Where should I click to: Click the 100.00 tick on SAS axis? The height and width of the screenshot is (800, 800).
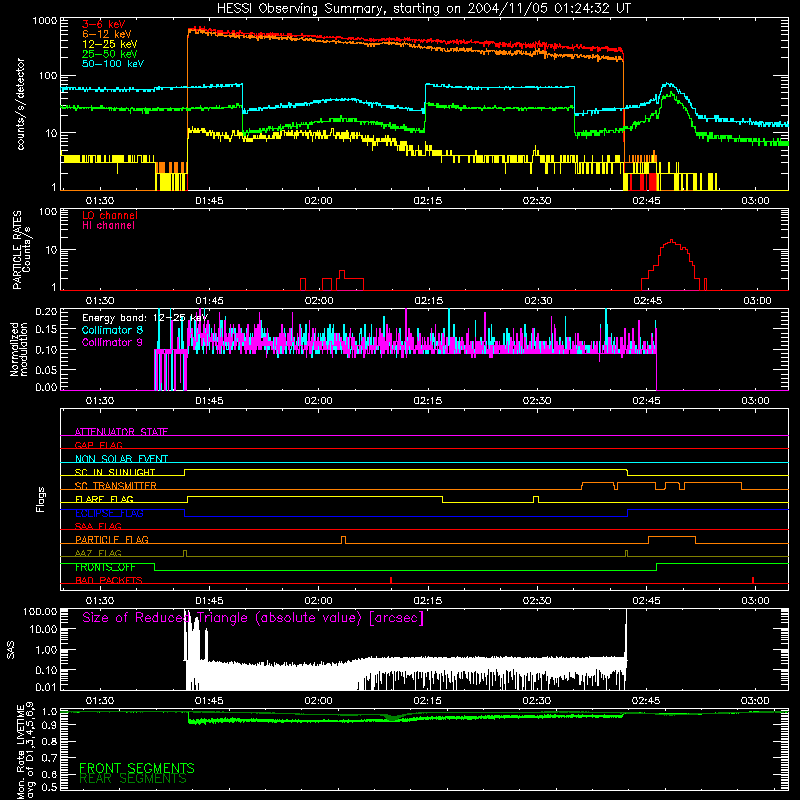tap(40, 611)
